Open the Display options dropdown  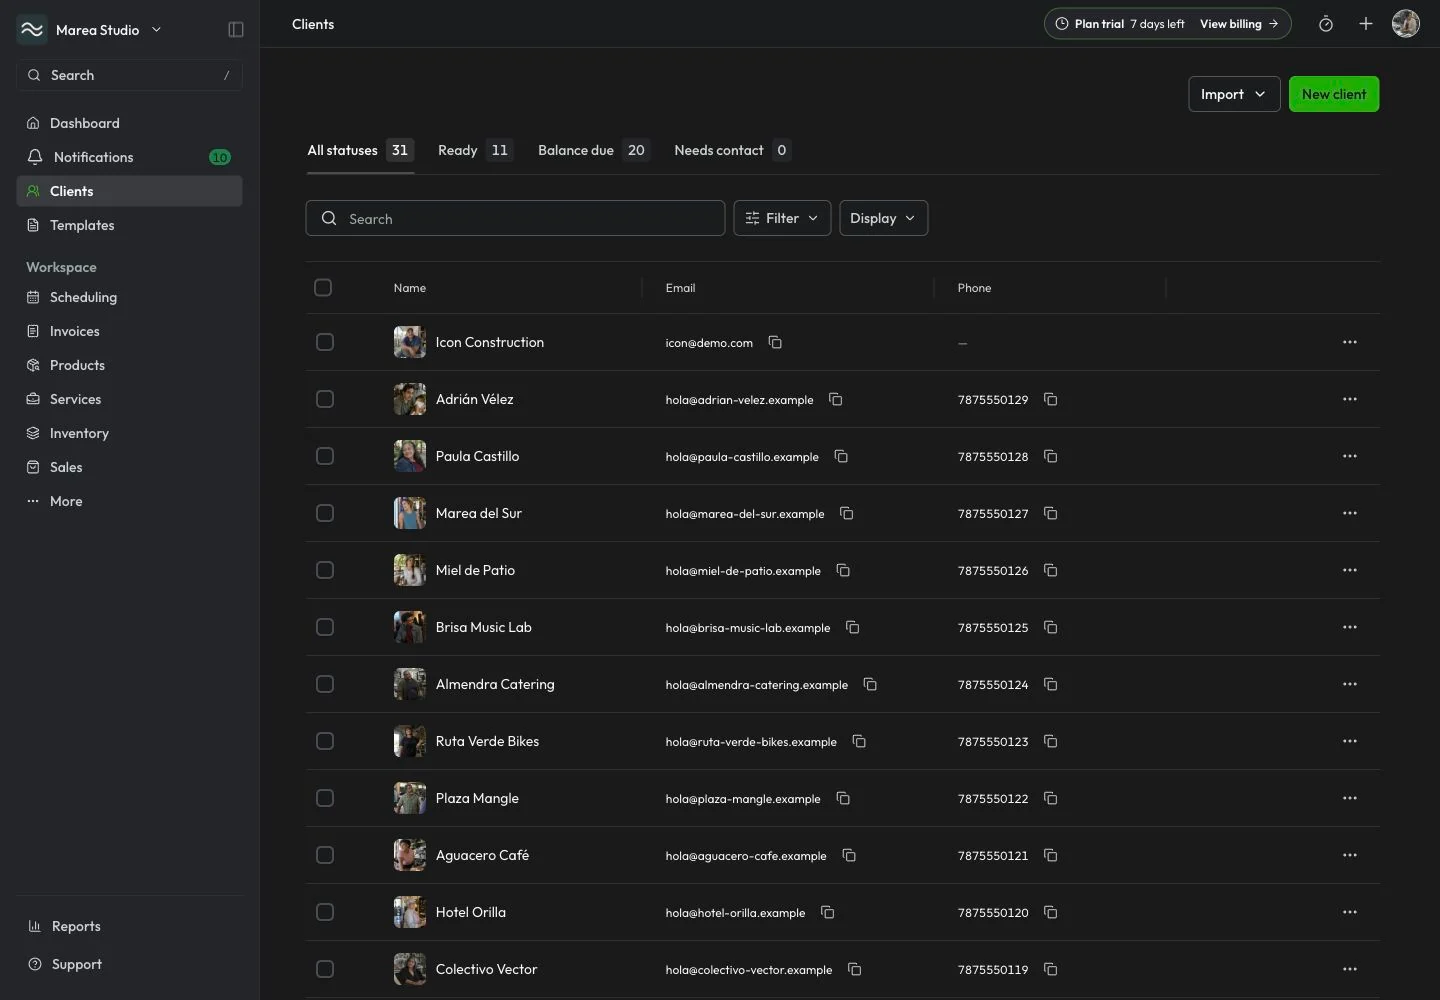883,218
